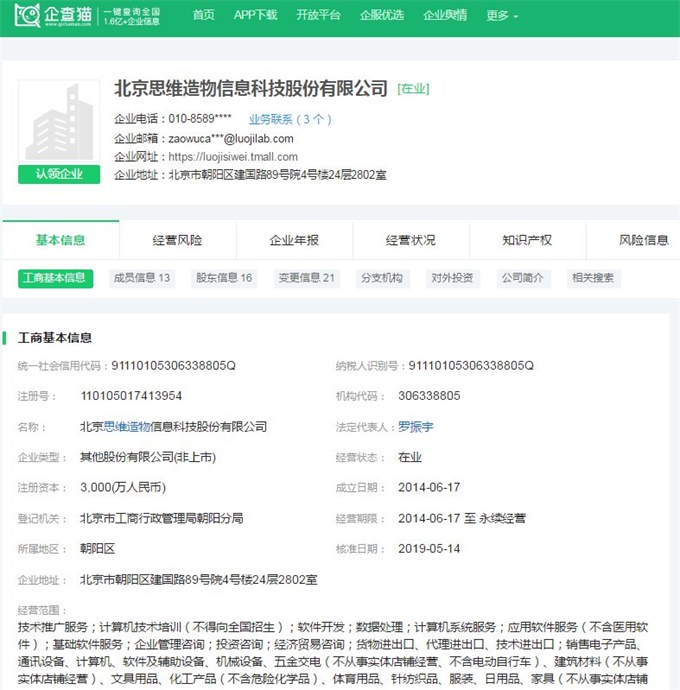Click the green 认领企业 button

click(59, 174)
